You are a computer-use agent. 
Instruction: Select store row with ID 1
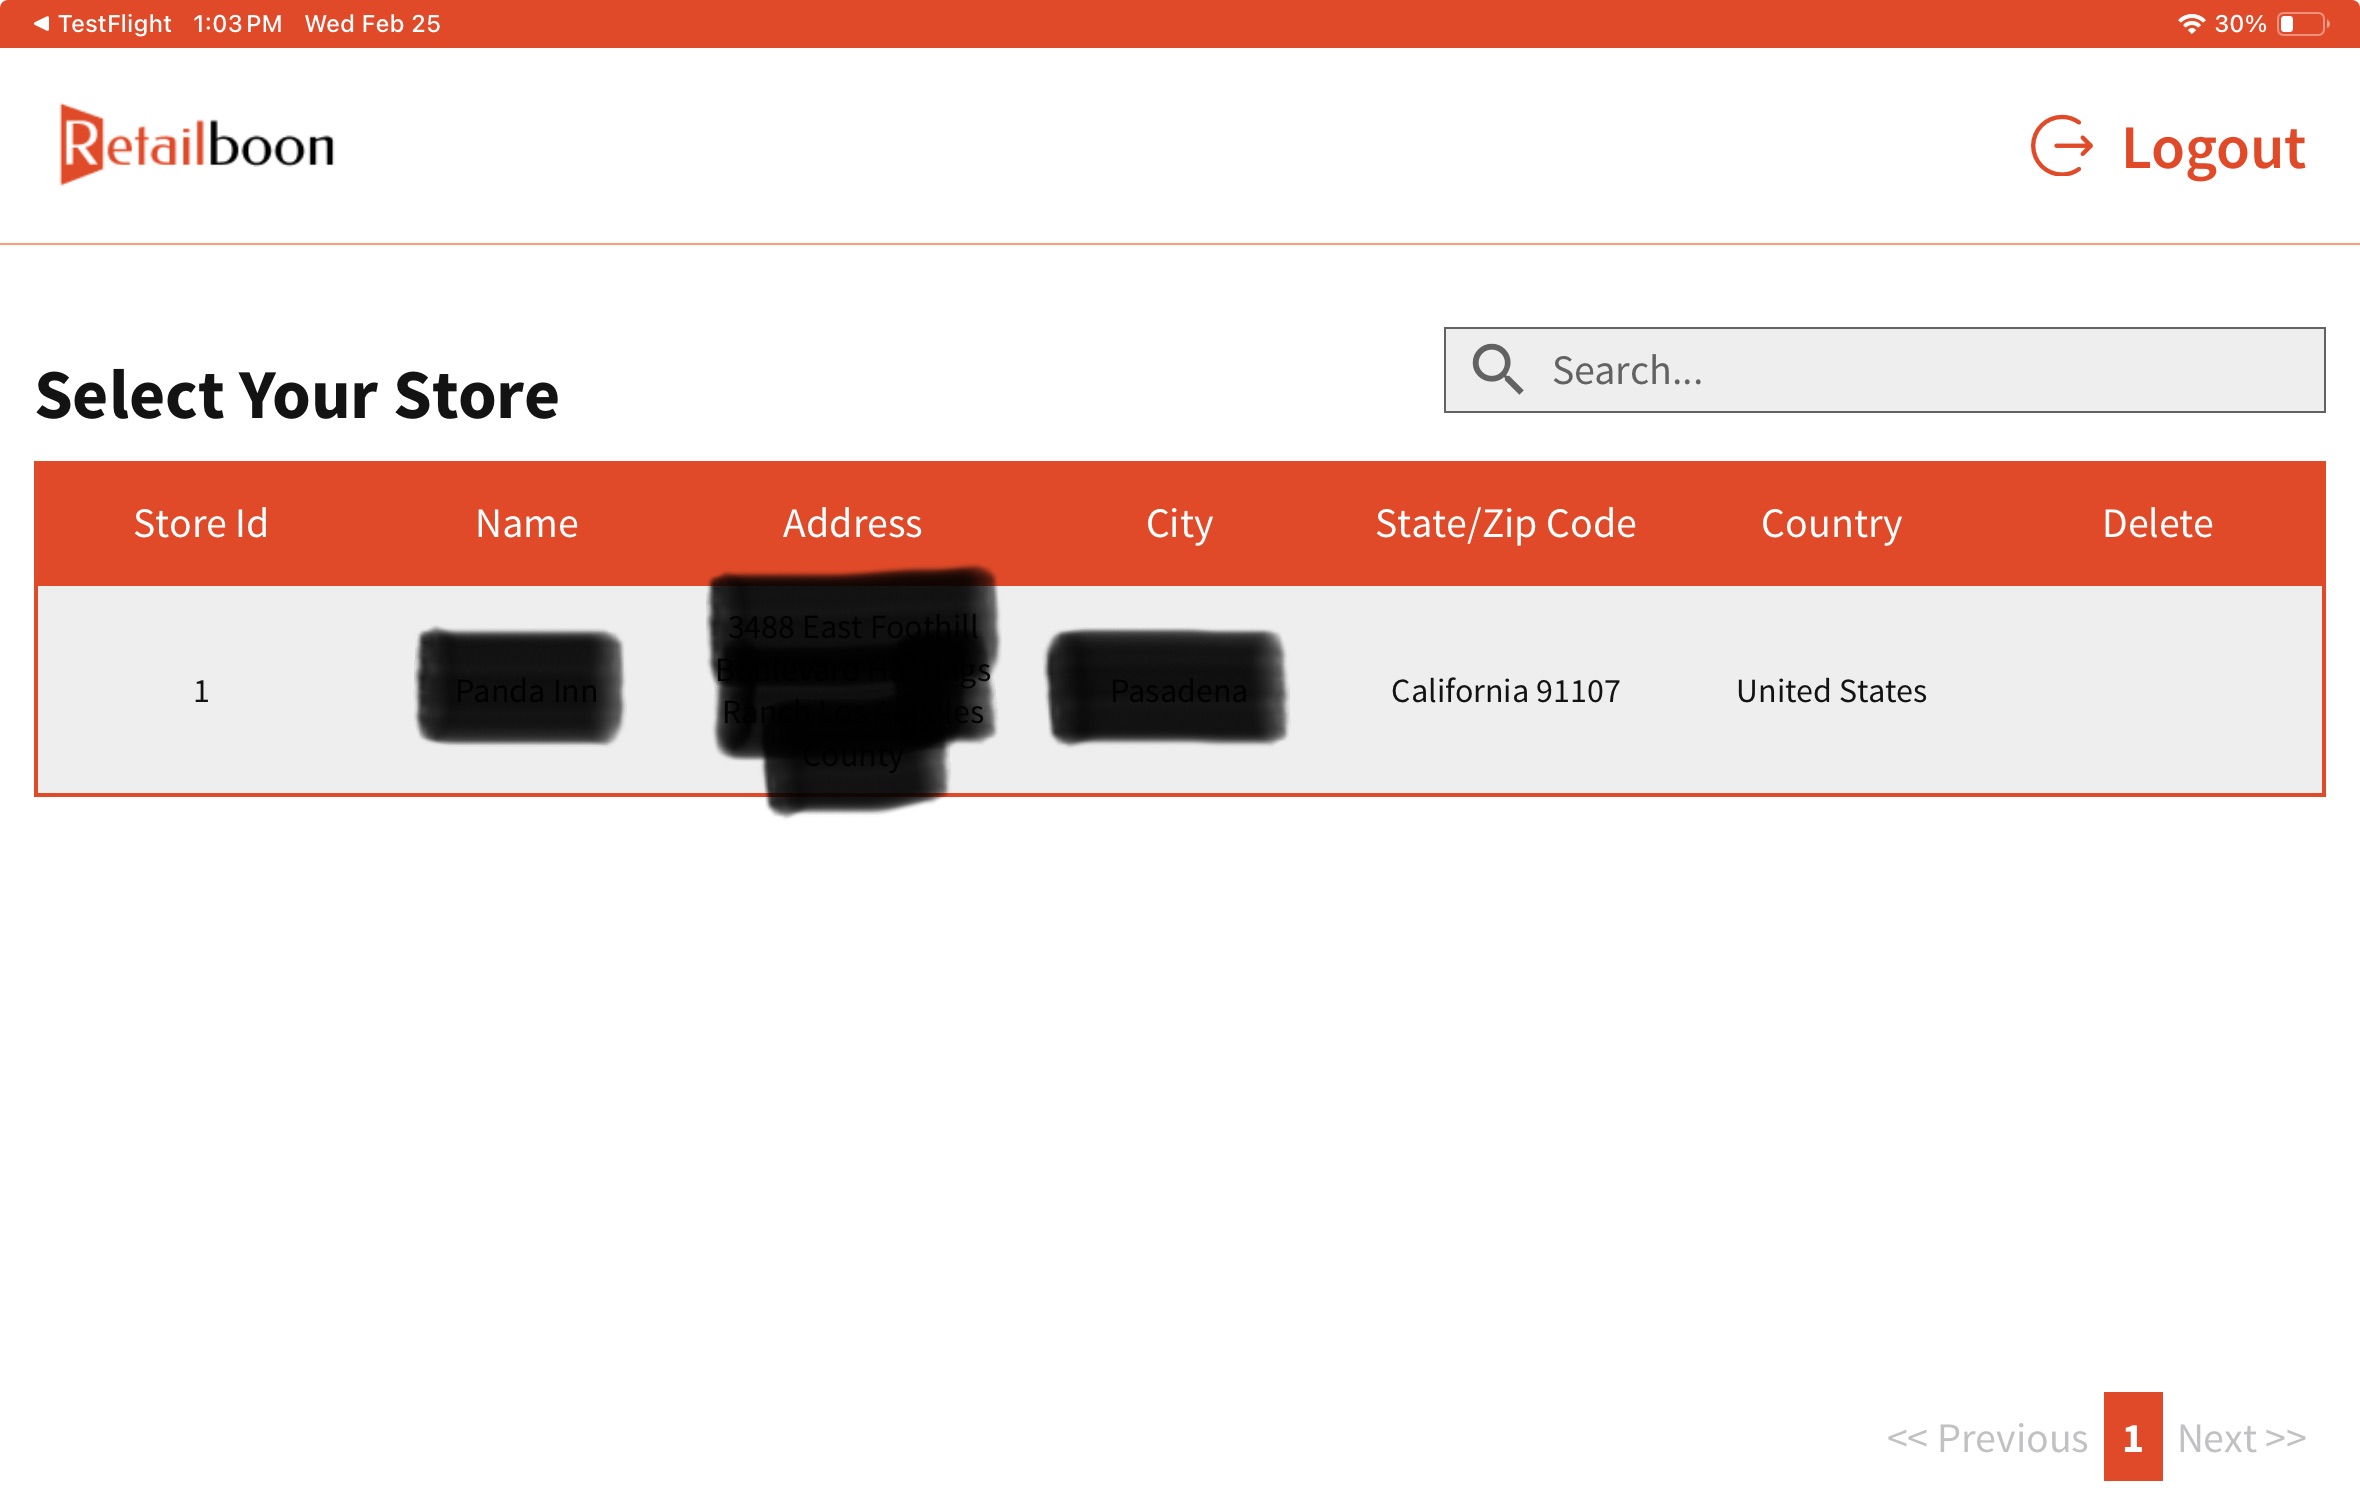coord(201,691)
